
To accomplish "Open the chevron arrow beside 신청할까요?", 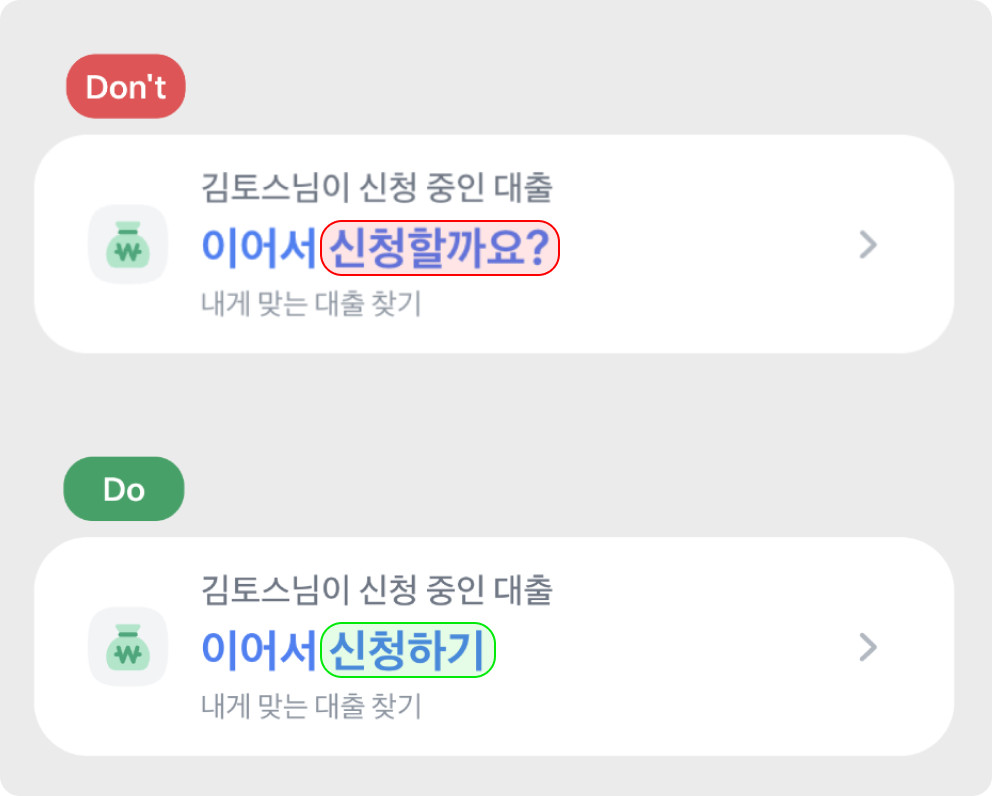I will pyautogui.click(x=868, y=244).
